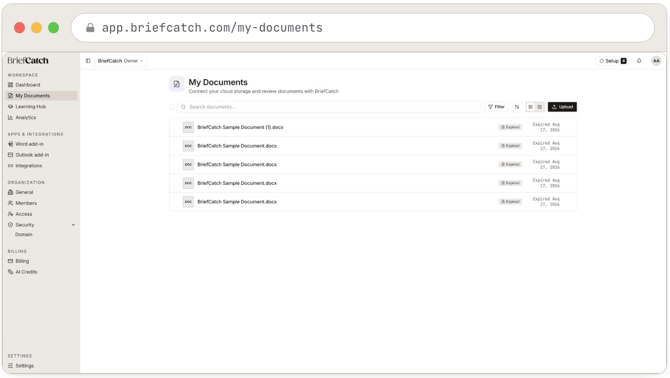
Task: Click the Expired badge on Sample Document (1).docx
Action: (510, 127)
